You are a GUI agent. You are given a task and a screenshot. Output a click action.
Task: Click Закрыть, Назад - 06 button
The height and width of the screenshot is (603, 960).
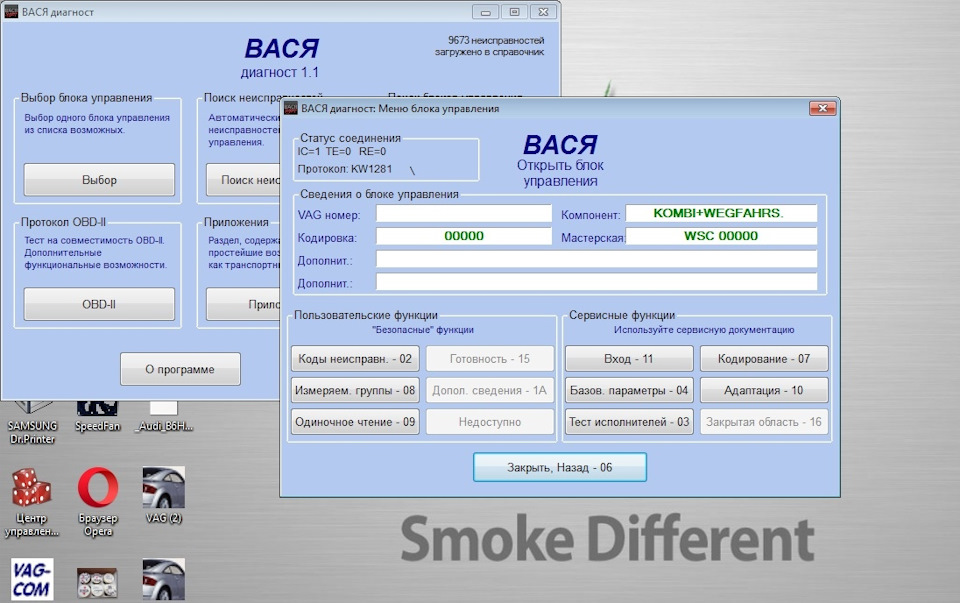[x=560, y=467]
